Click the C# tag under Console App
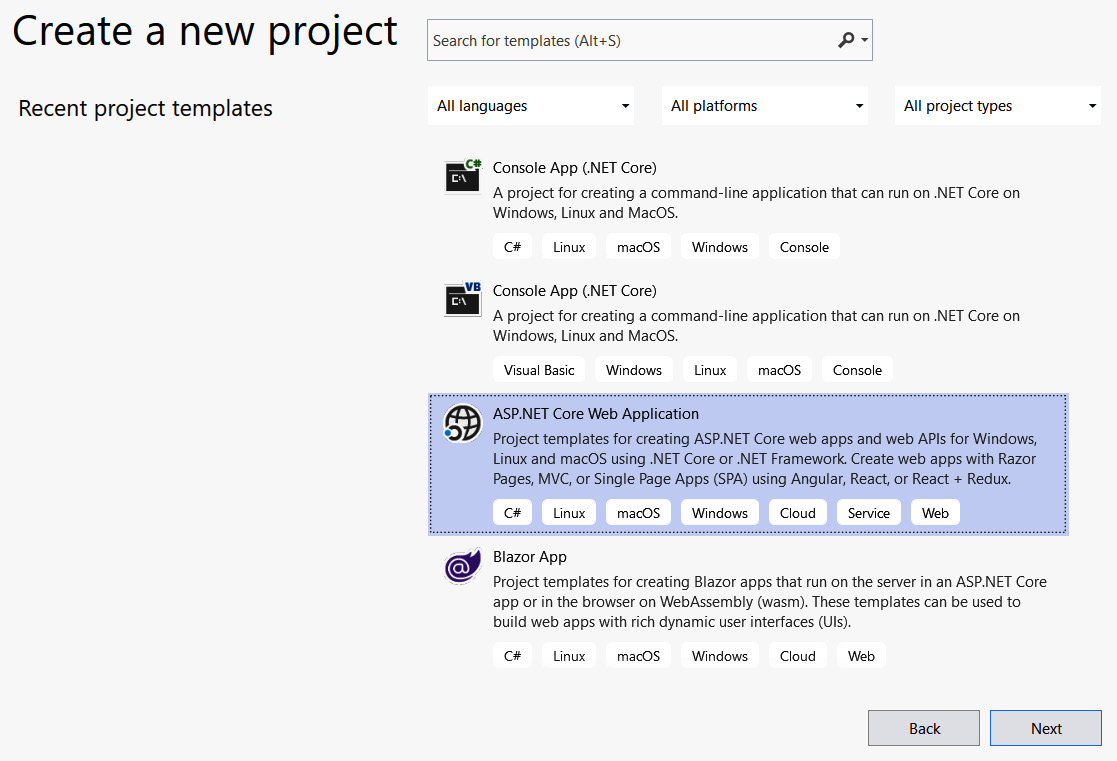Screen dimensions: 1117x761 [512, 246]
